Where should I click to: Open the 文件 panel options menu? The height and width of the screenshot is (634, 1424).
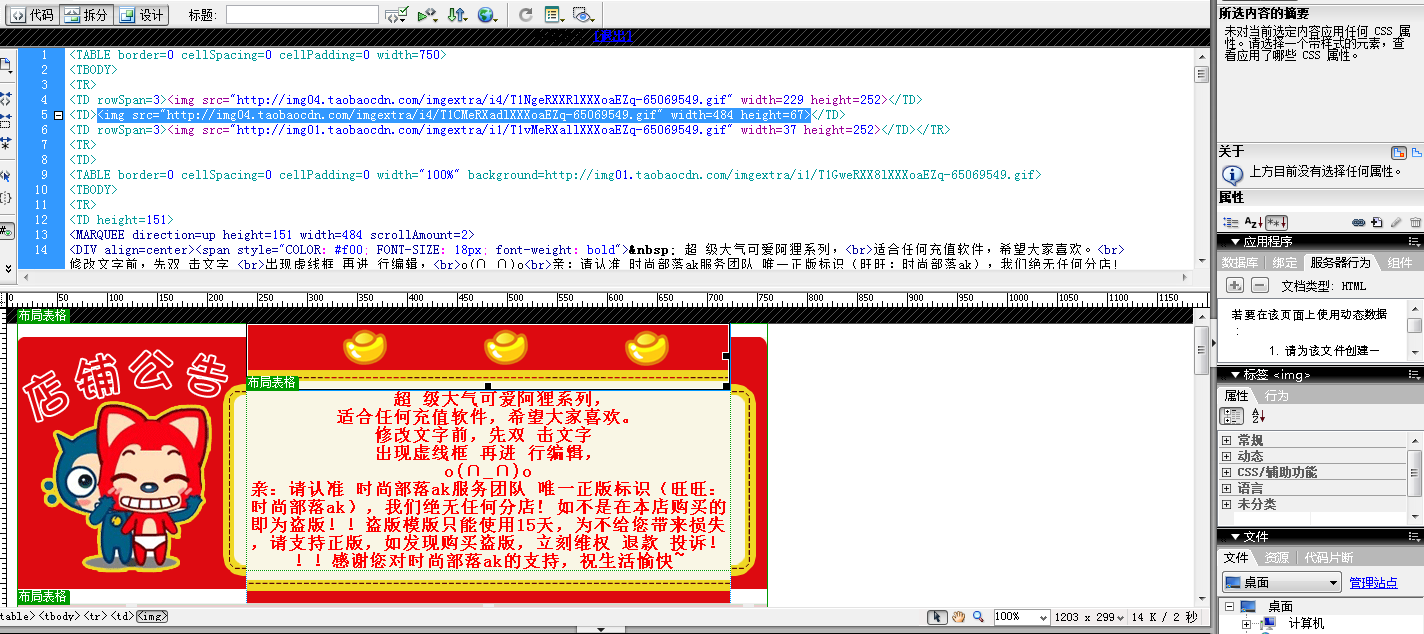[x=1414, y=537]
